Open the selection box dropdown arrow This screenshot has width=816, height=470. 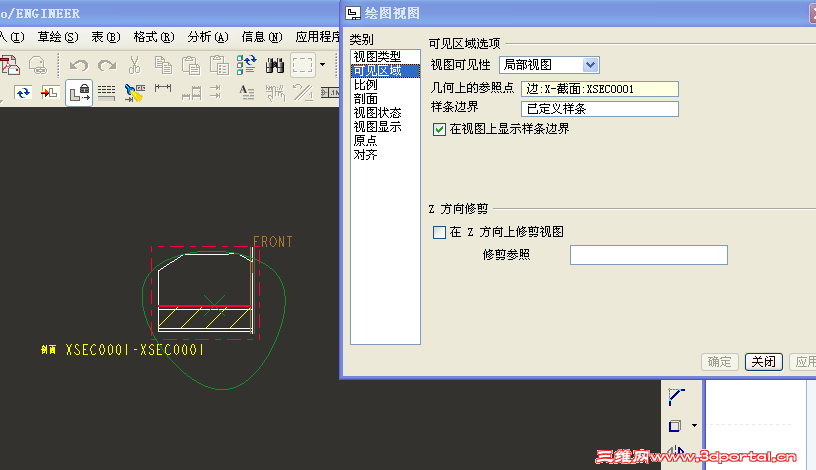[x=323, y=65]
